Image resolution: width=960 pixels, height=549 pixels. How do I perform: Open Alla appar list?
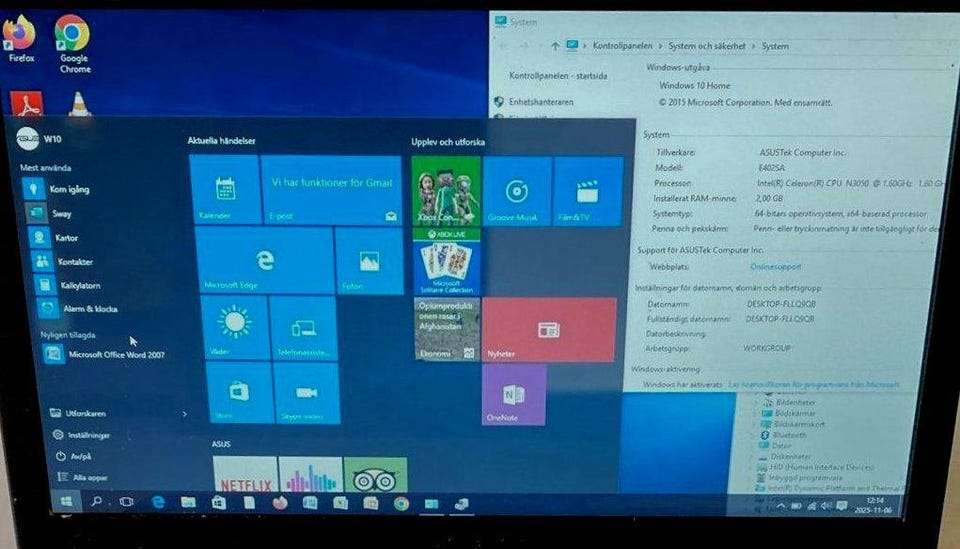pyautogui.click(x=88, y=477)
